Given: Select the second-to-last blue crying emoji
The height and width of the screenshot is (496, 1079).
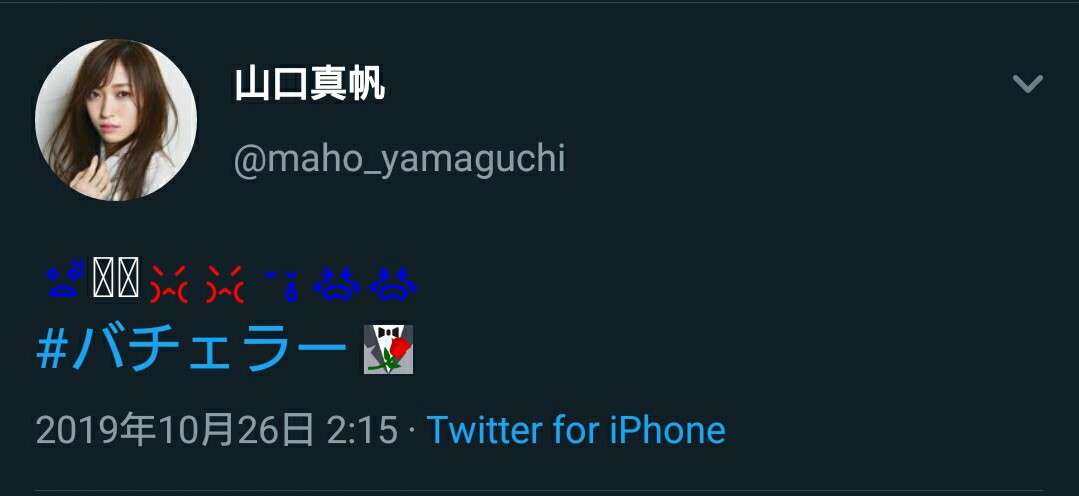Looking at the screenshot, I should click(x=336, y=284).
